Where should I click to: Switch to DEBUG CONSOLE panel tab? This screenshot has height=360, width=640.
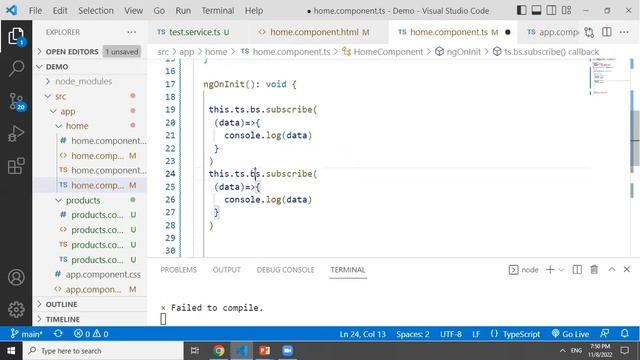tap(285, 270)
